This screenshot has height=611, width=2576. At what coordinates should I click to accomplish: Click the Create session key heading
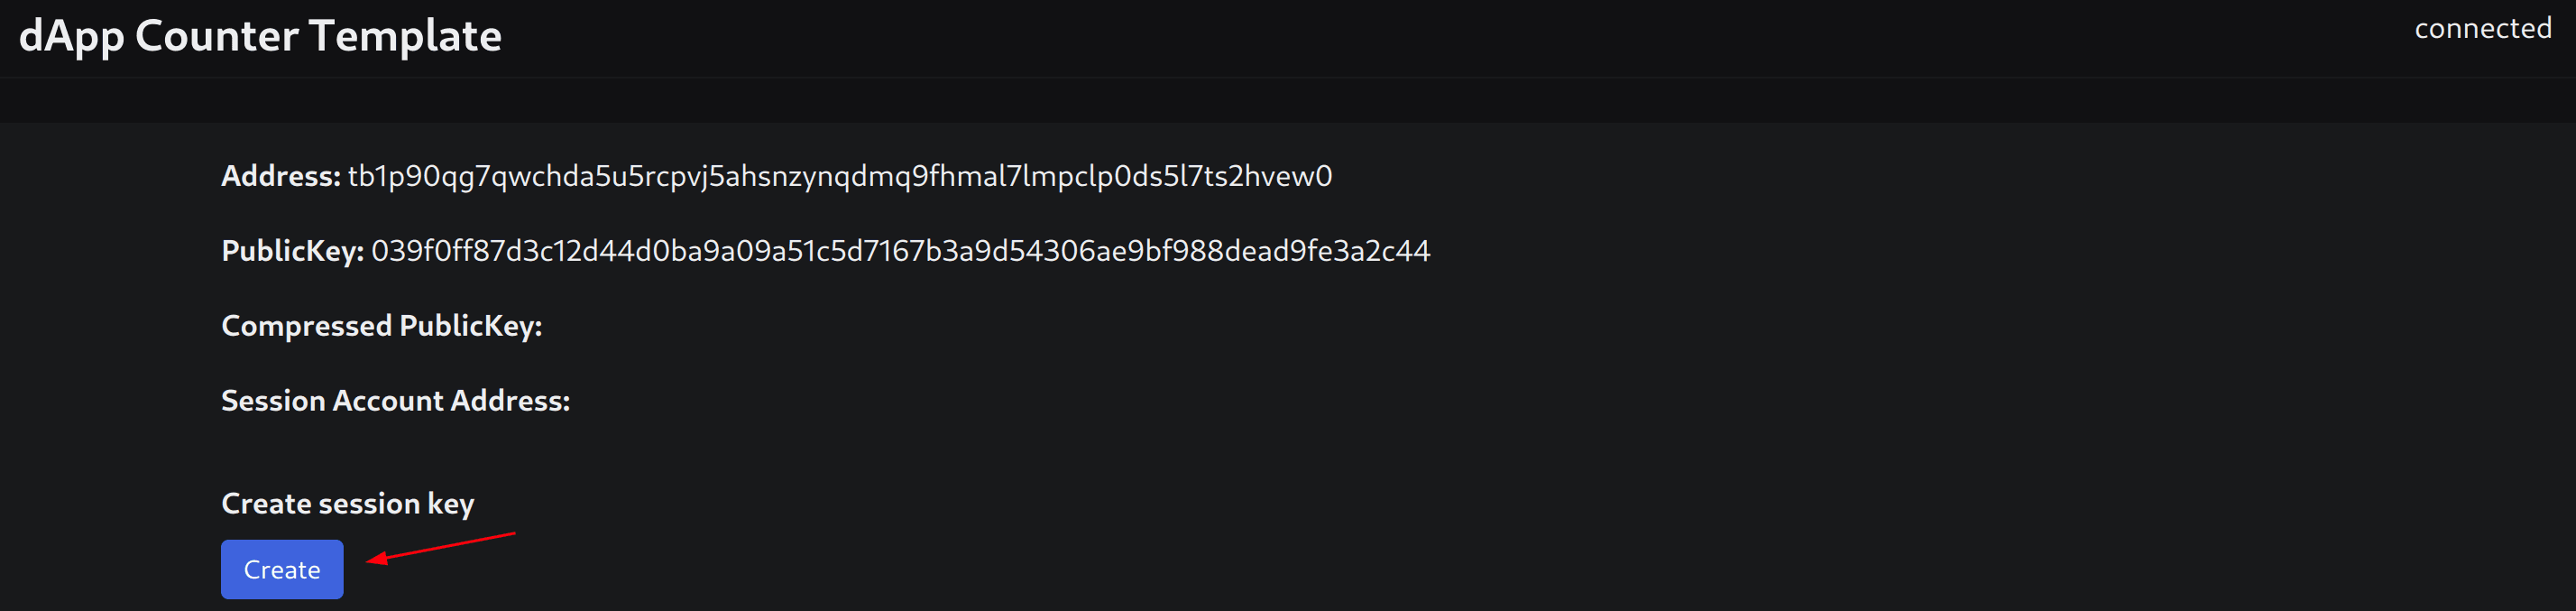(x=348, y=504)
